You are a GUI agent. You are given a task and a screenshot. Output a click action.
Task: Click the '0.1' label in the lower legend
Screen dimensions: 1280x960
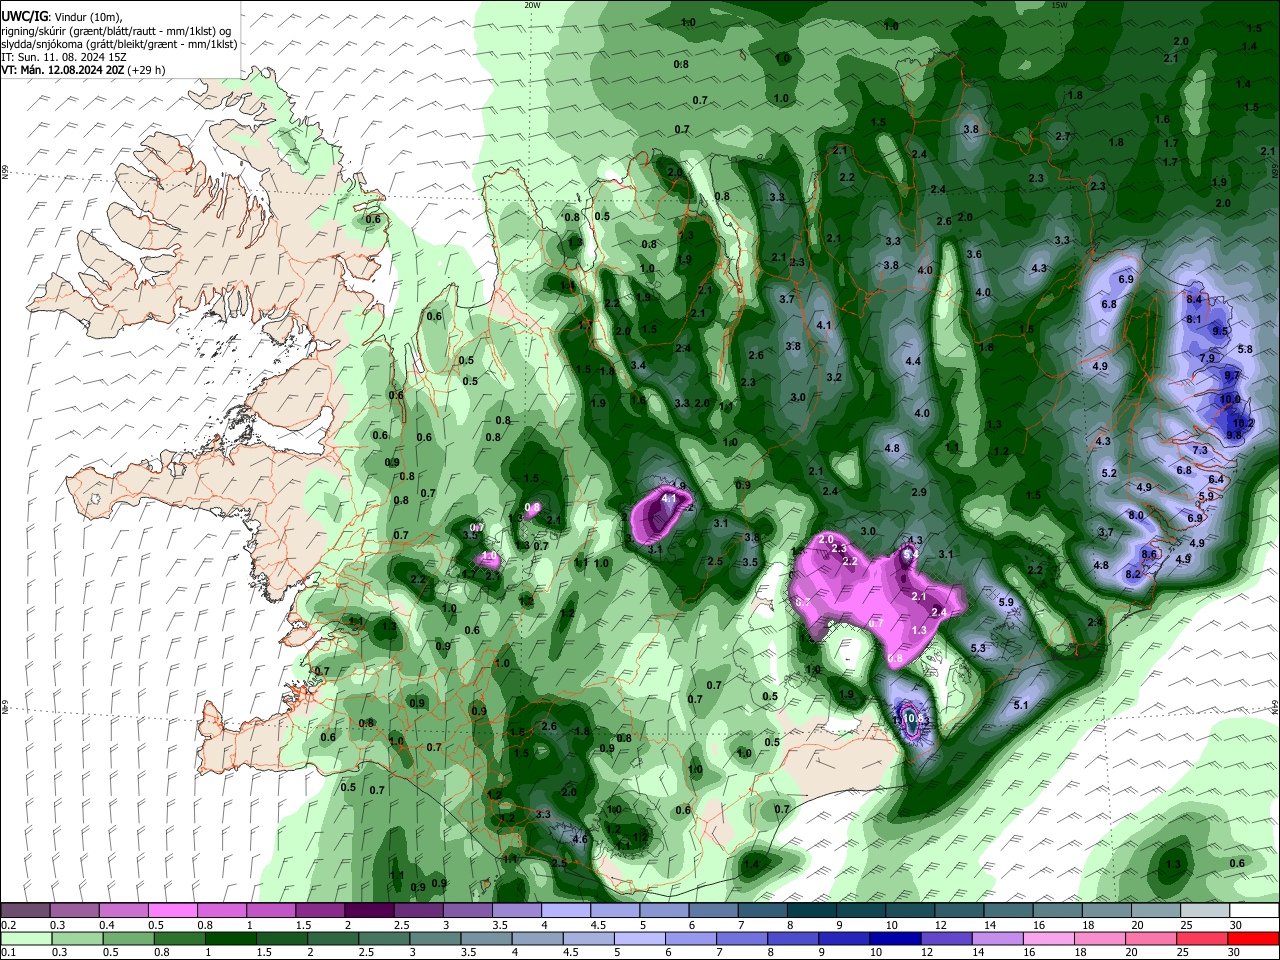coord(8,952)
